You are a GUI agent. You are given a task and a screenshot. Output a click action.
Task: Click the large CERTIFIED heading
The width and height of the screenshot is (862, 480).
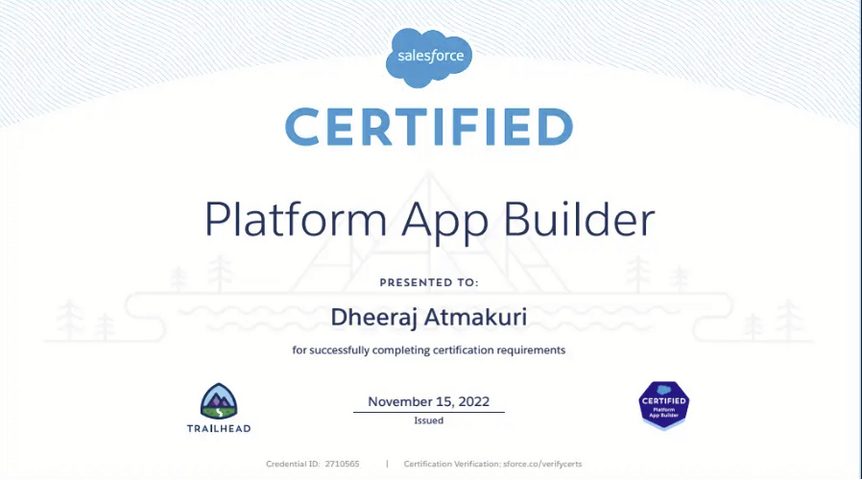[x=429, y=127]
